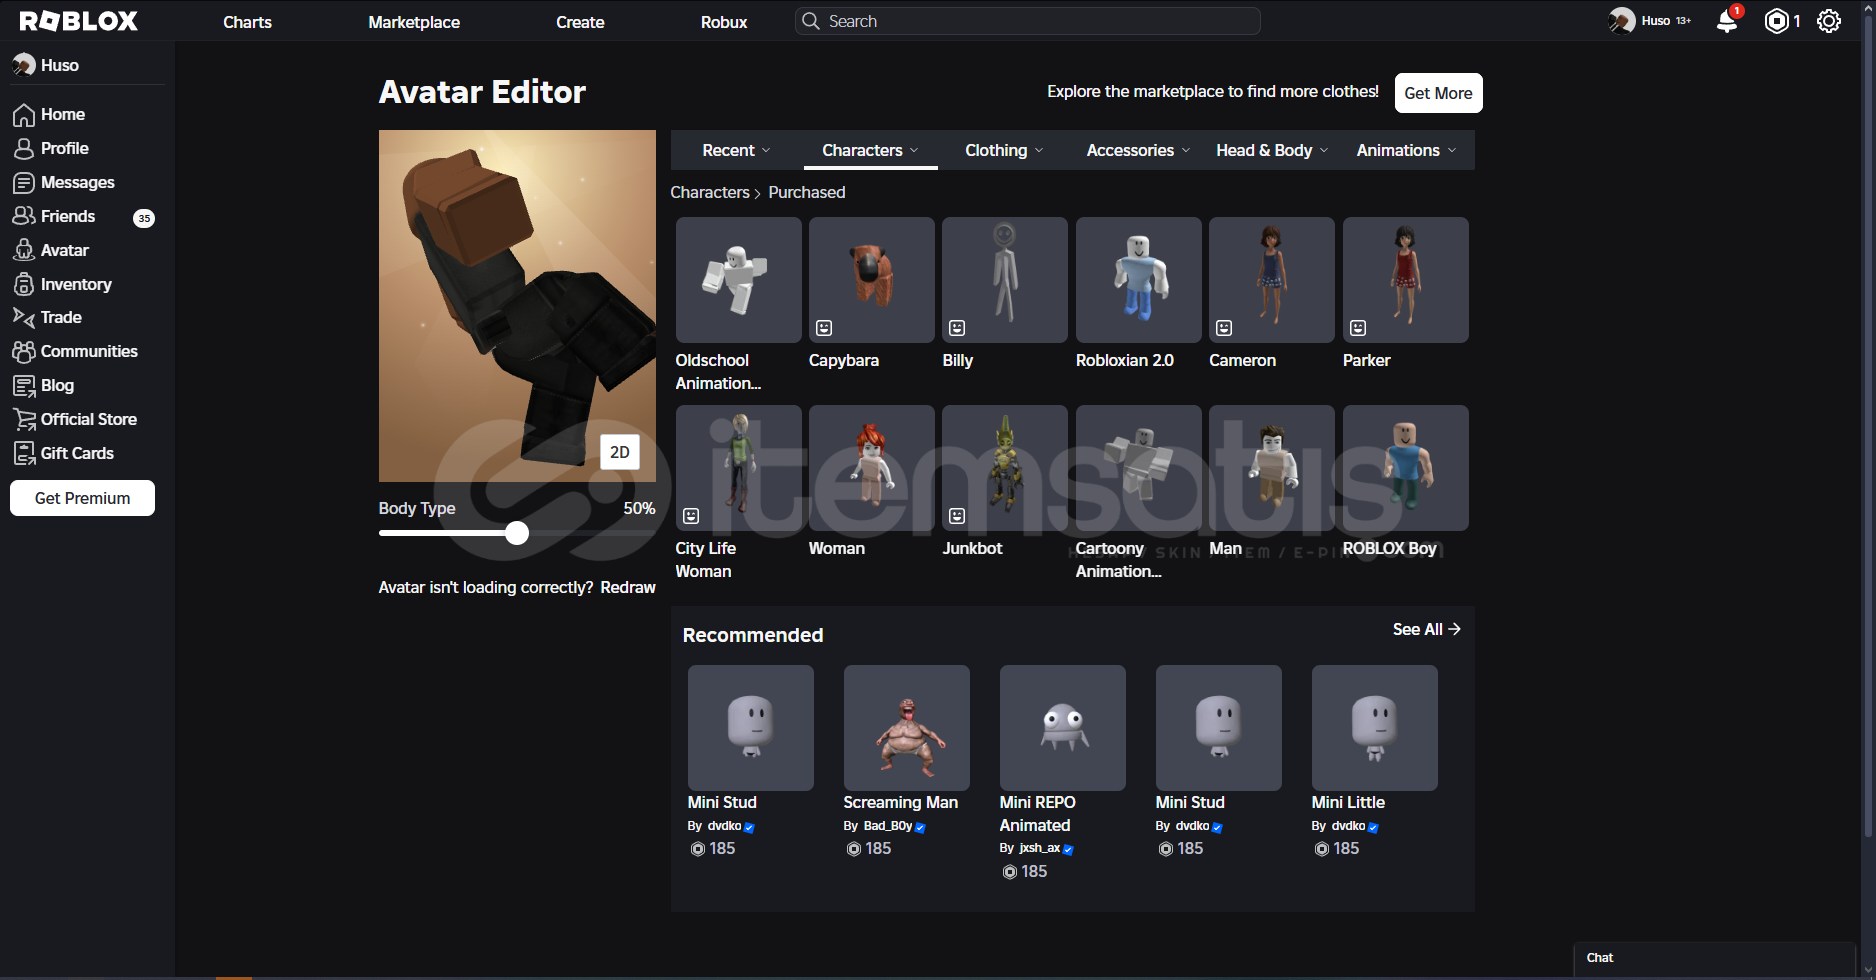Open the Screaming Man recommended item
1876x980 pixels.
click(x=906, y=728)
